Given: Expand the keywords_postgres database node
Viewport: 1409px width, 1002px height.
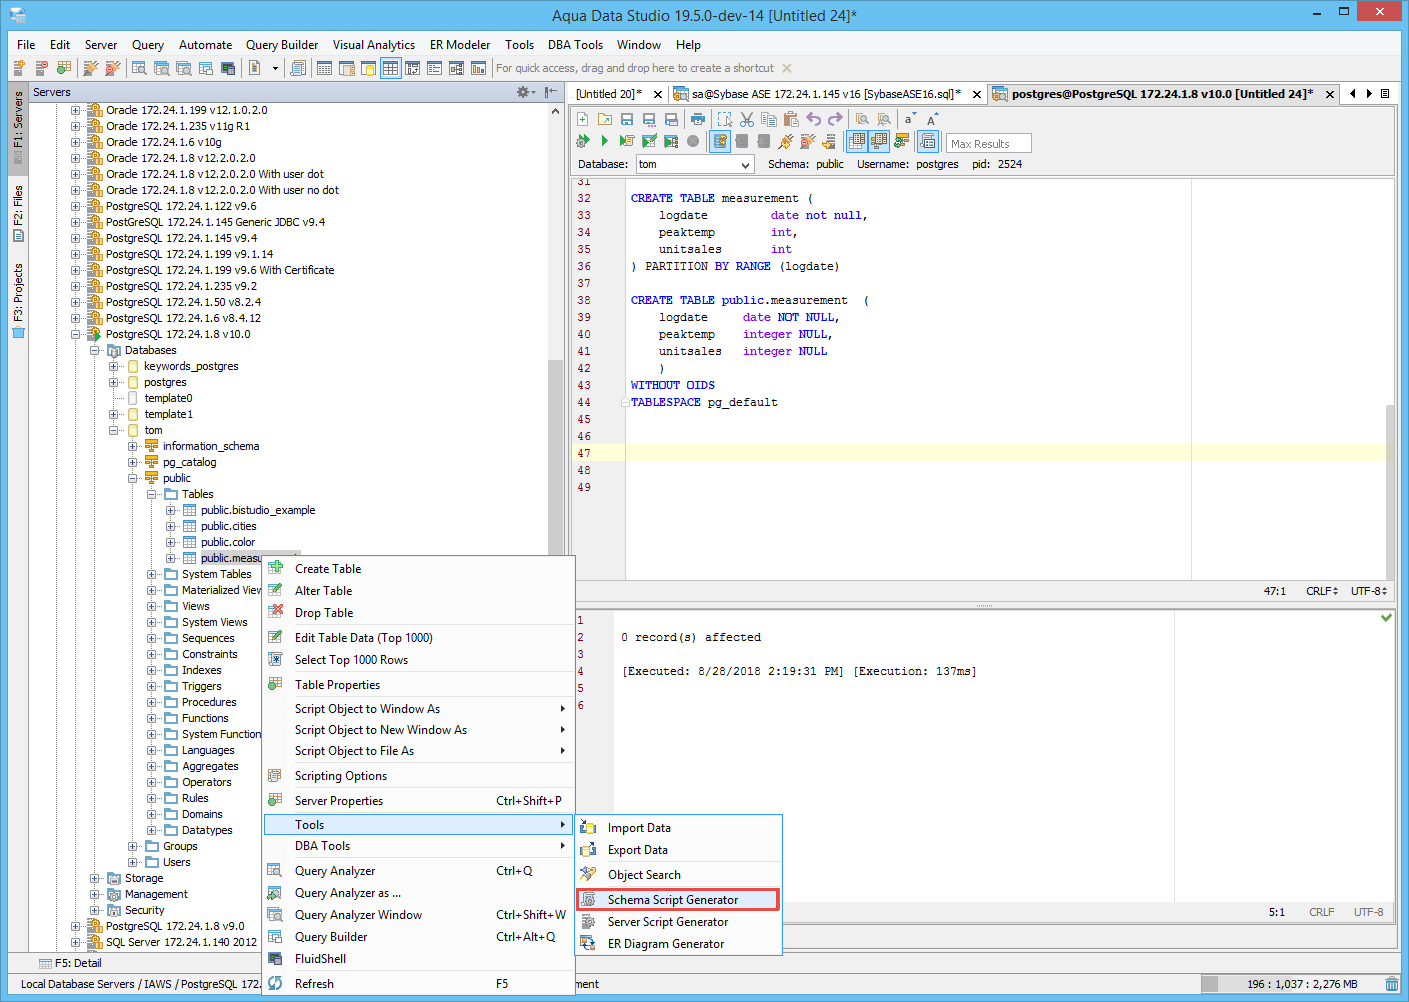Looking at the screenshot, I should [x=114, y=366].
